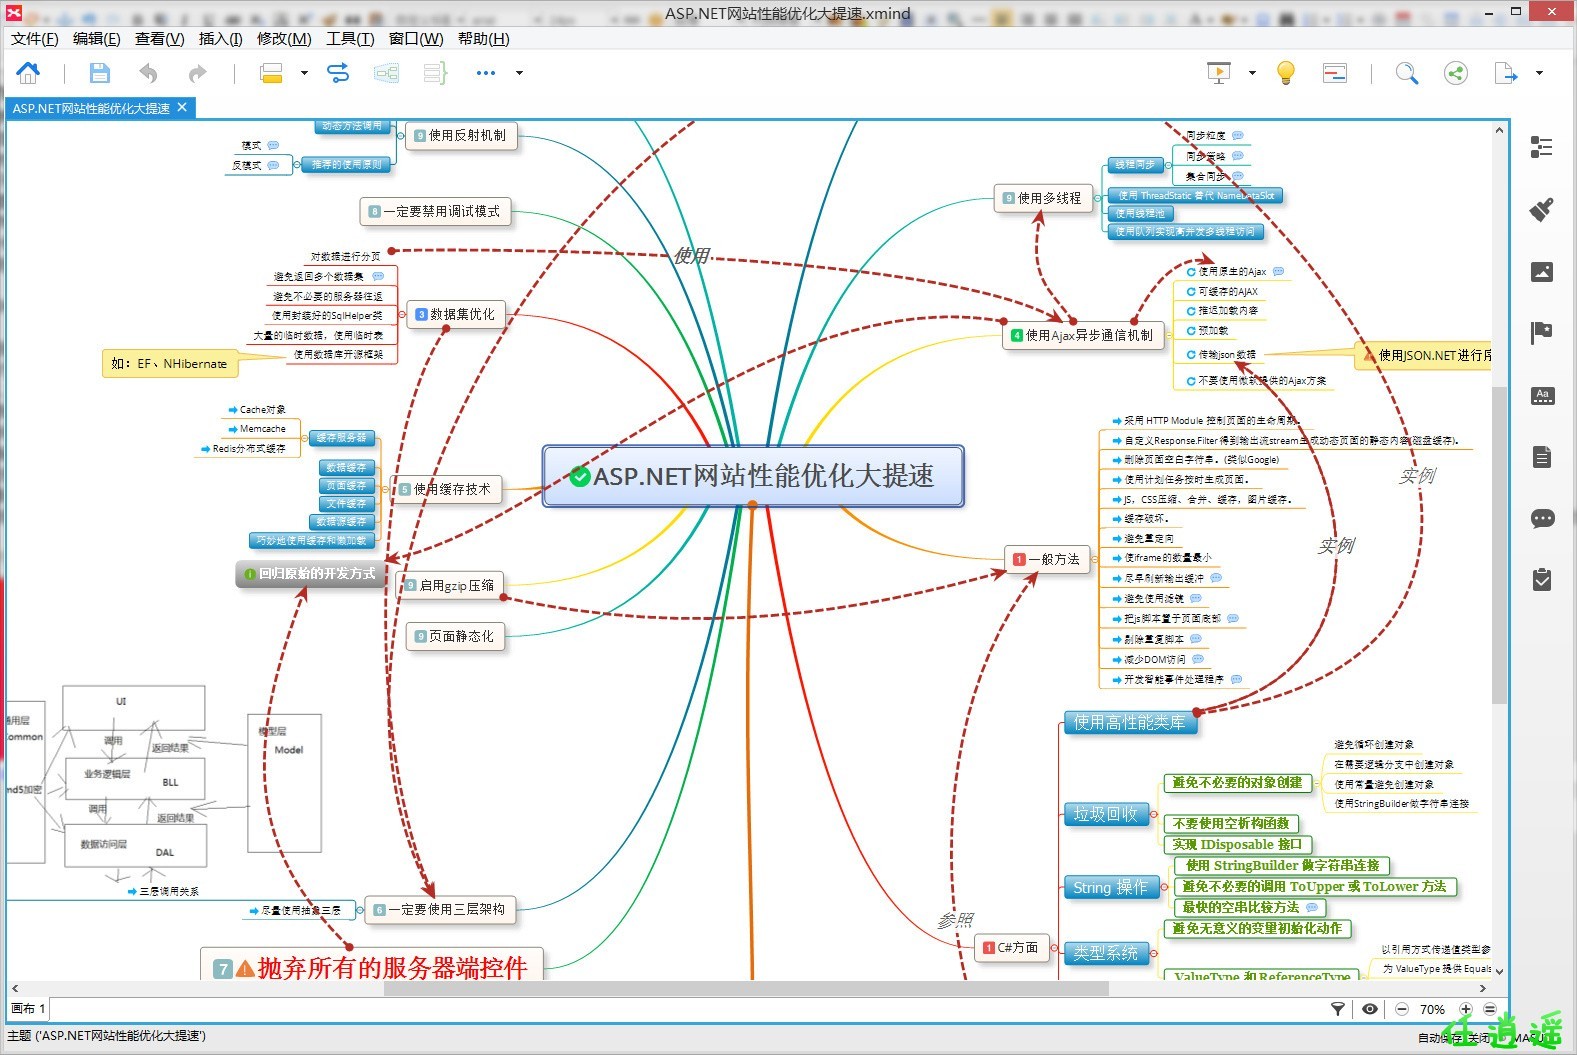The width and height of the screenshot is (1577, 1055).
Task: Select the central topic ASP.NET网站性能优化大提速
Action: (753, 476)
